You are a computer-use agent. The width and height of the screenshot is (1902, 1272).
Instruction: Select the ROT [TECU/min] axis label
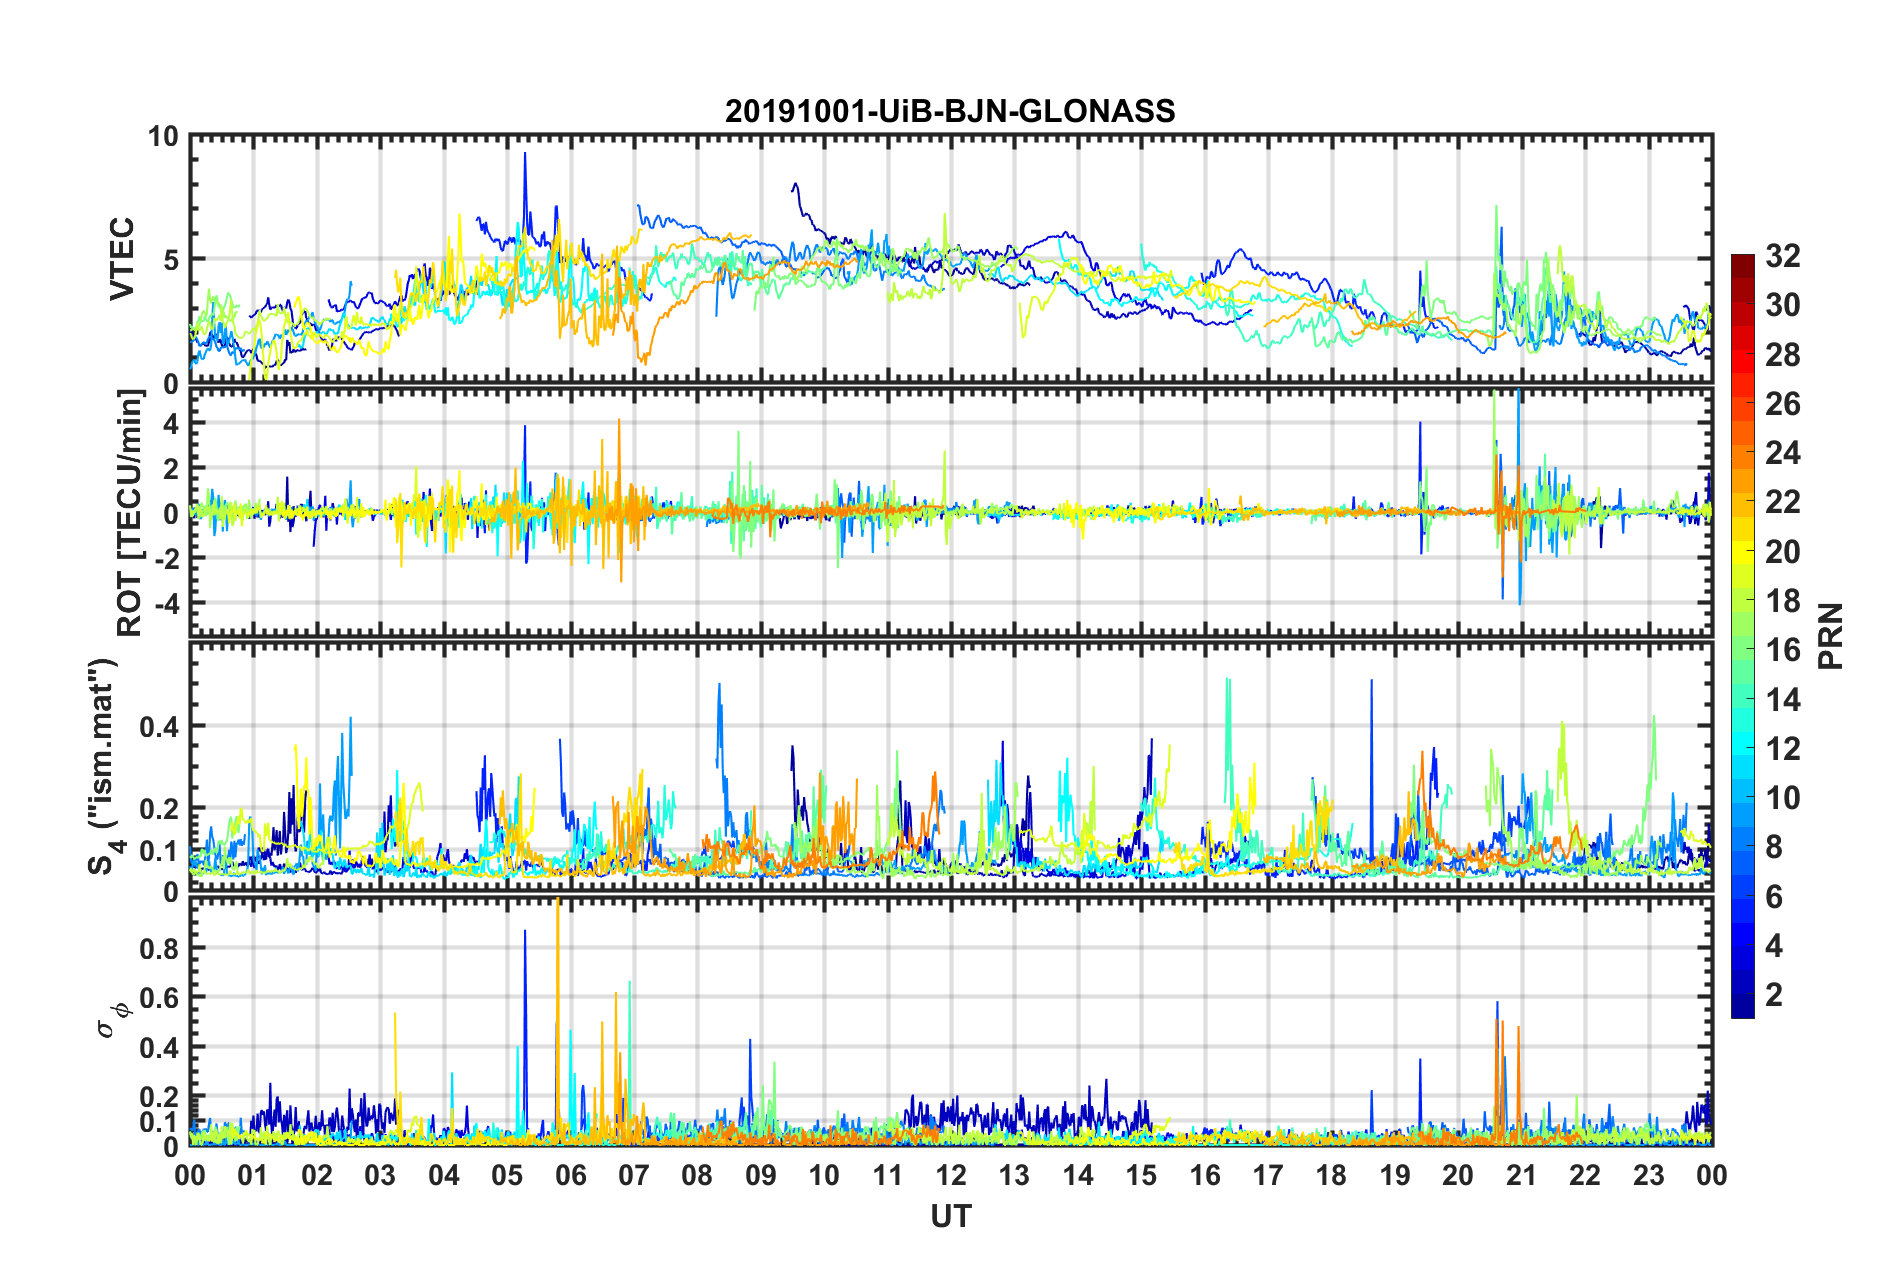tap(129, 513)
